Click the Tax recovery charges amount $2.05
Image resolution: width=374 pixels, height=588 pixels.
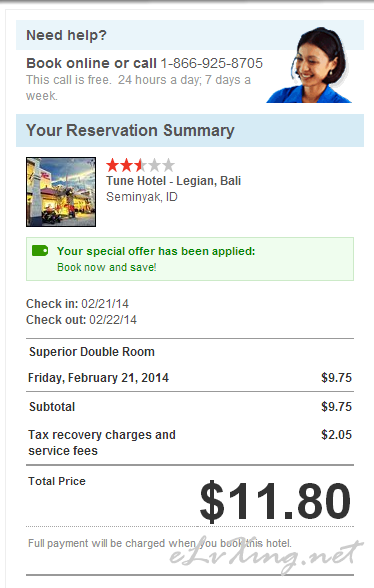tap(336, 435)
